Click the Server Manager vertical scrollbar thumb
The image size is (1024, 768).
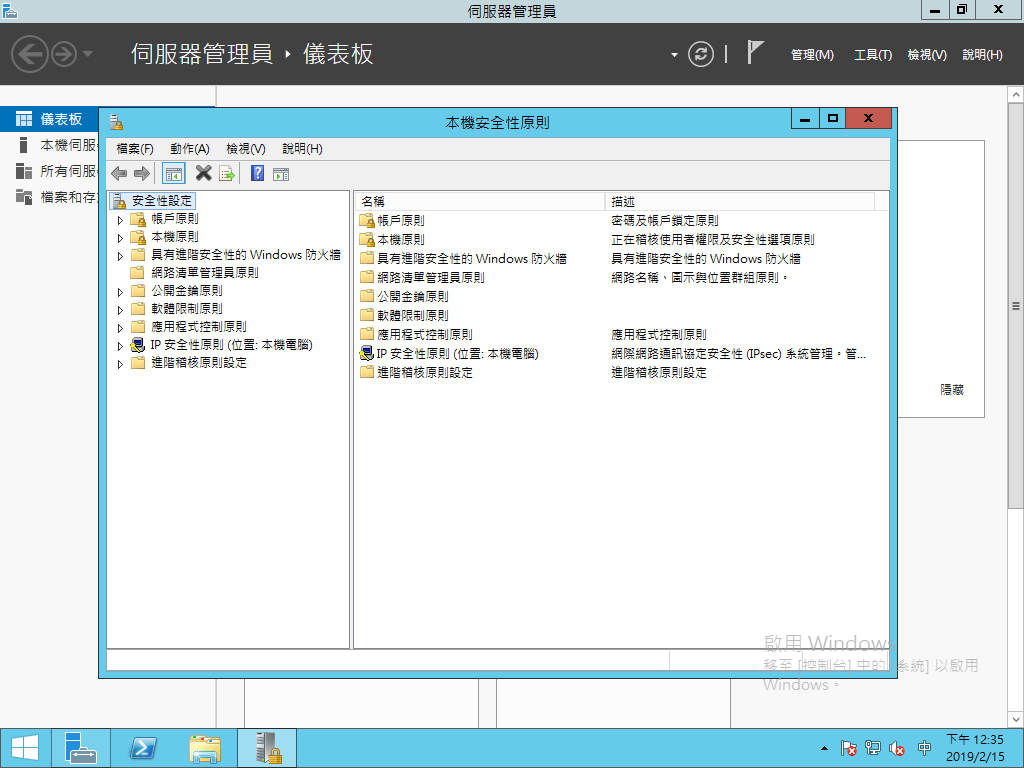[x=1016, y=305]
